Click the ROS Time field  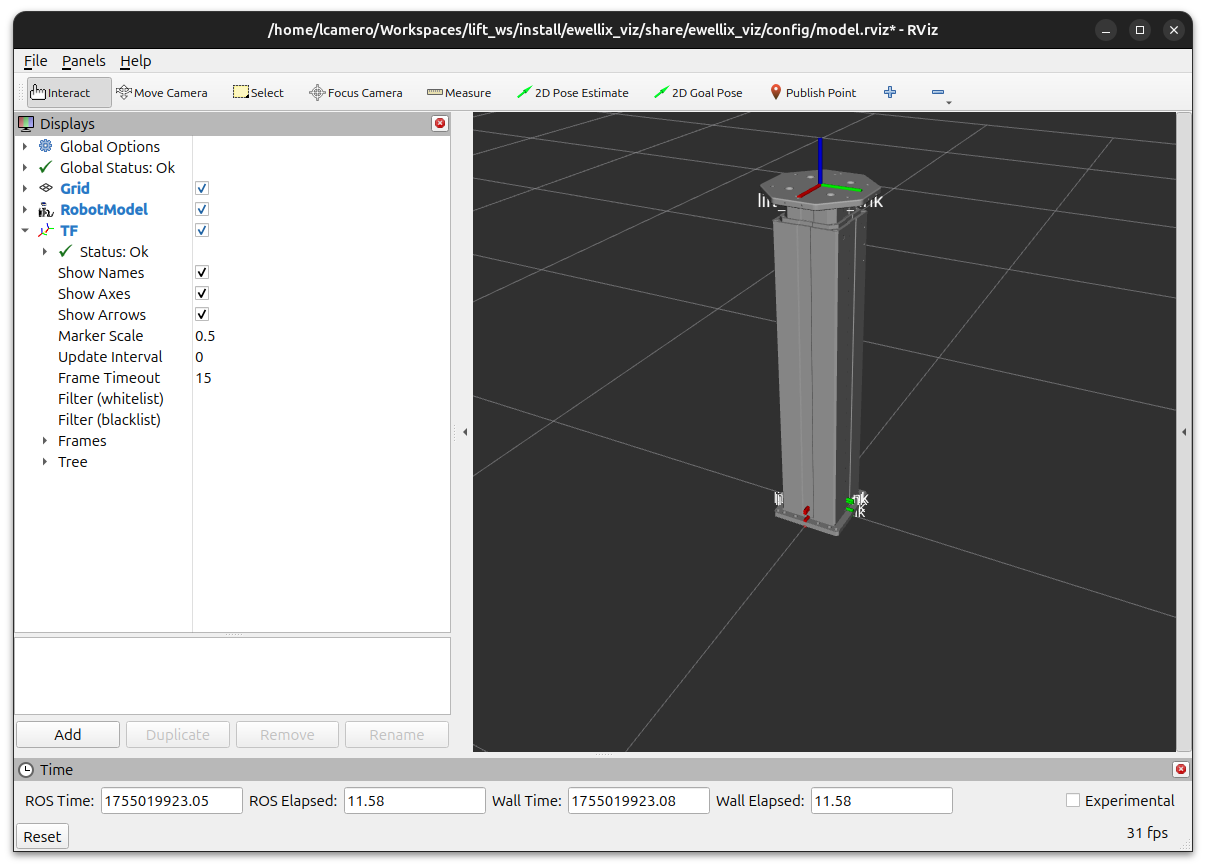point(172,800)
